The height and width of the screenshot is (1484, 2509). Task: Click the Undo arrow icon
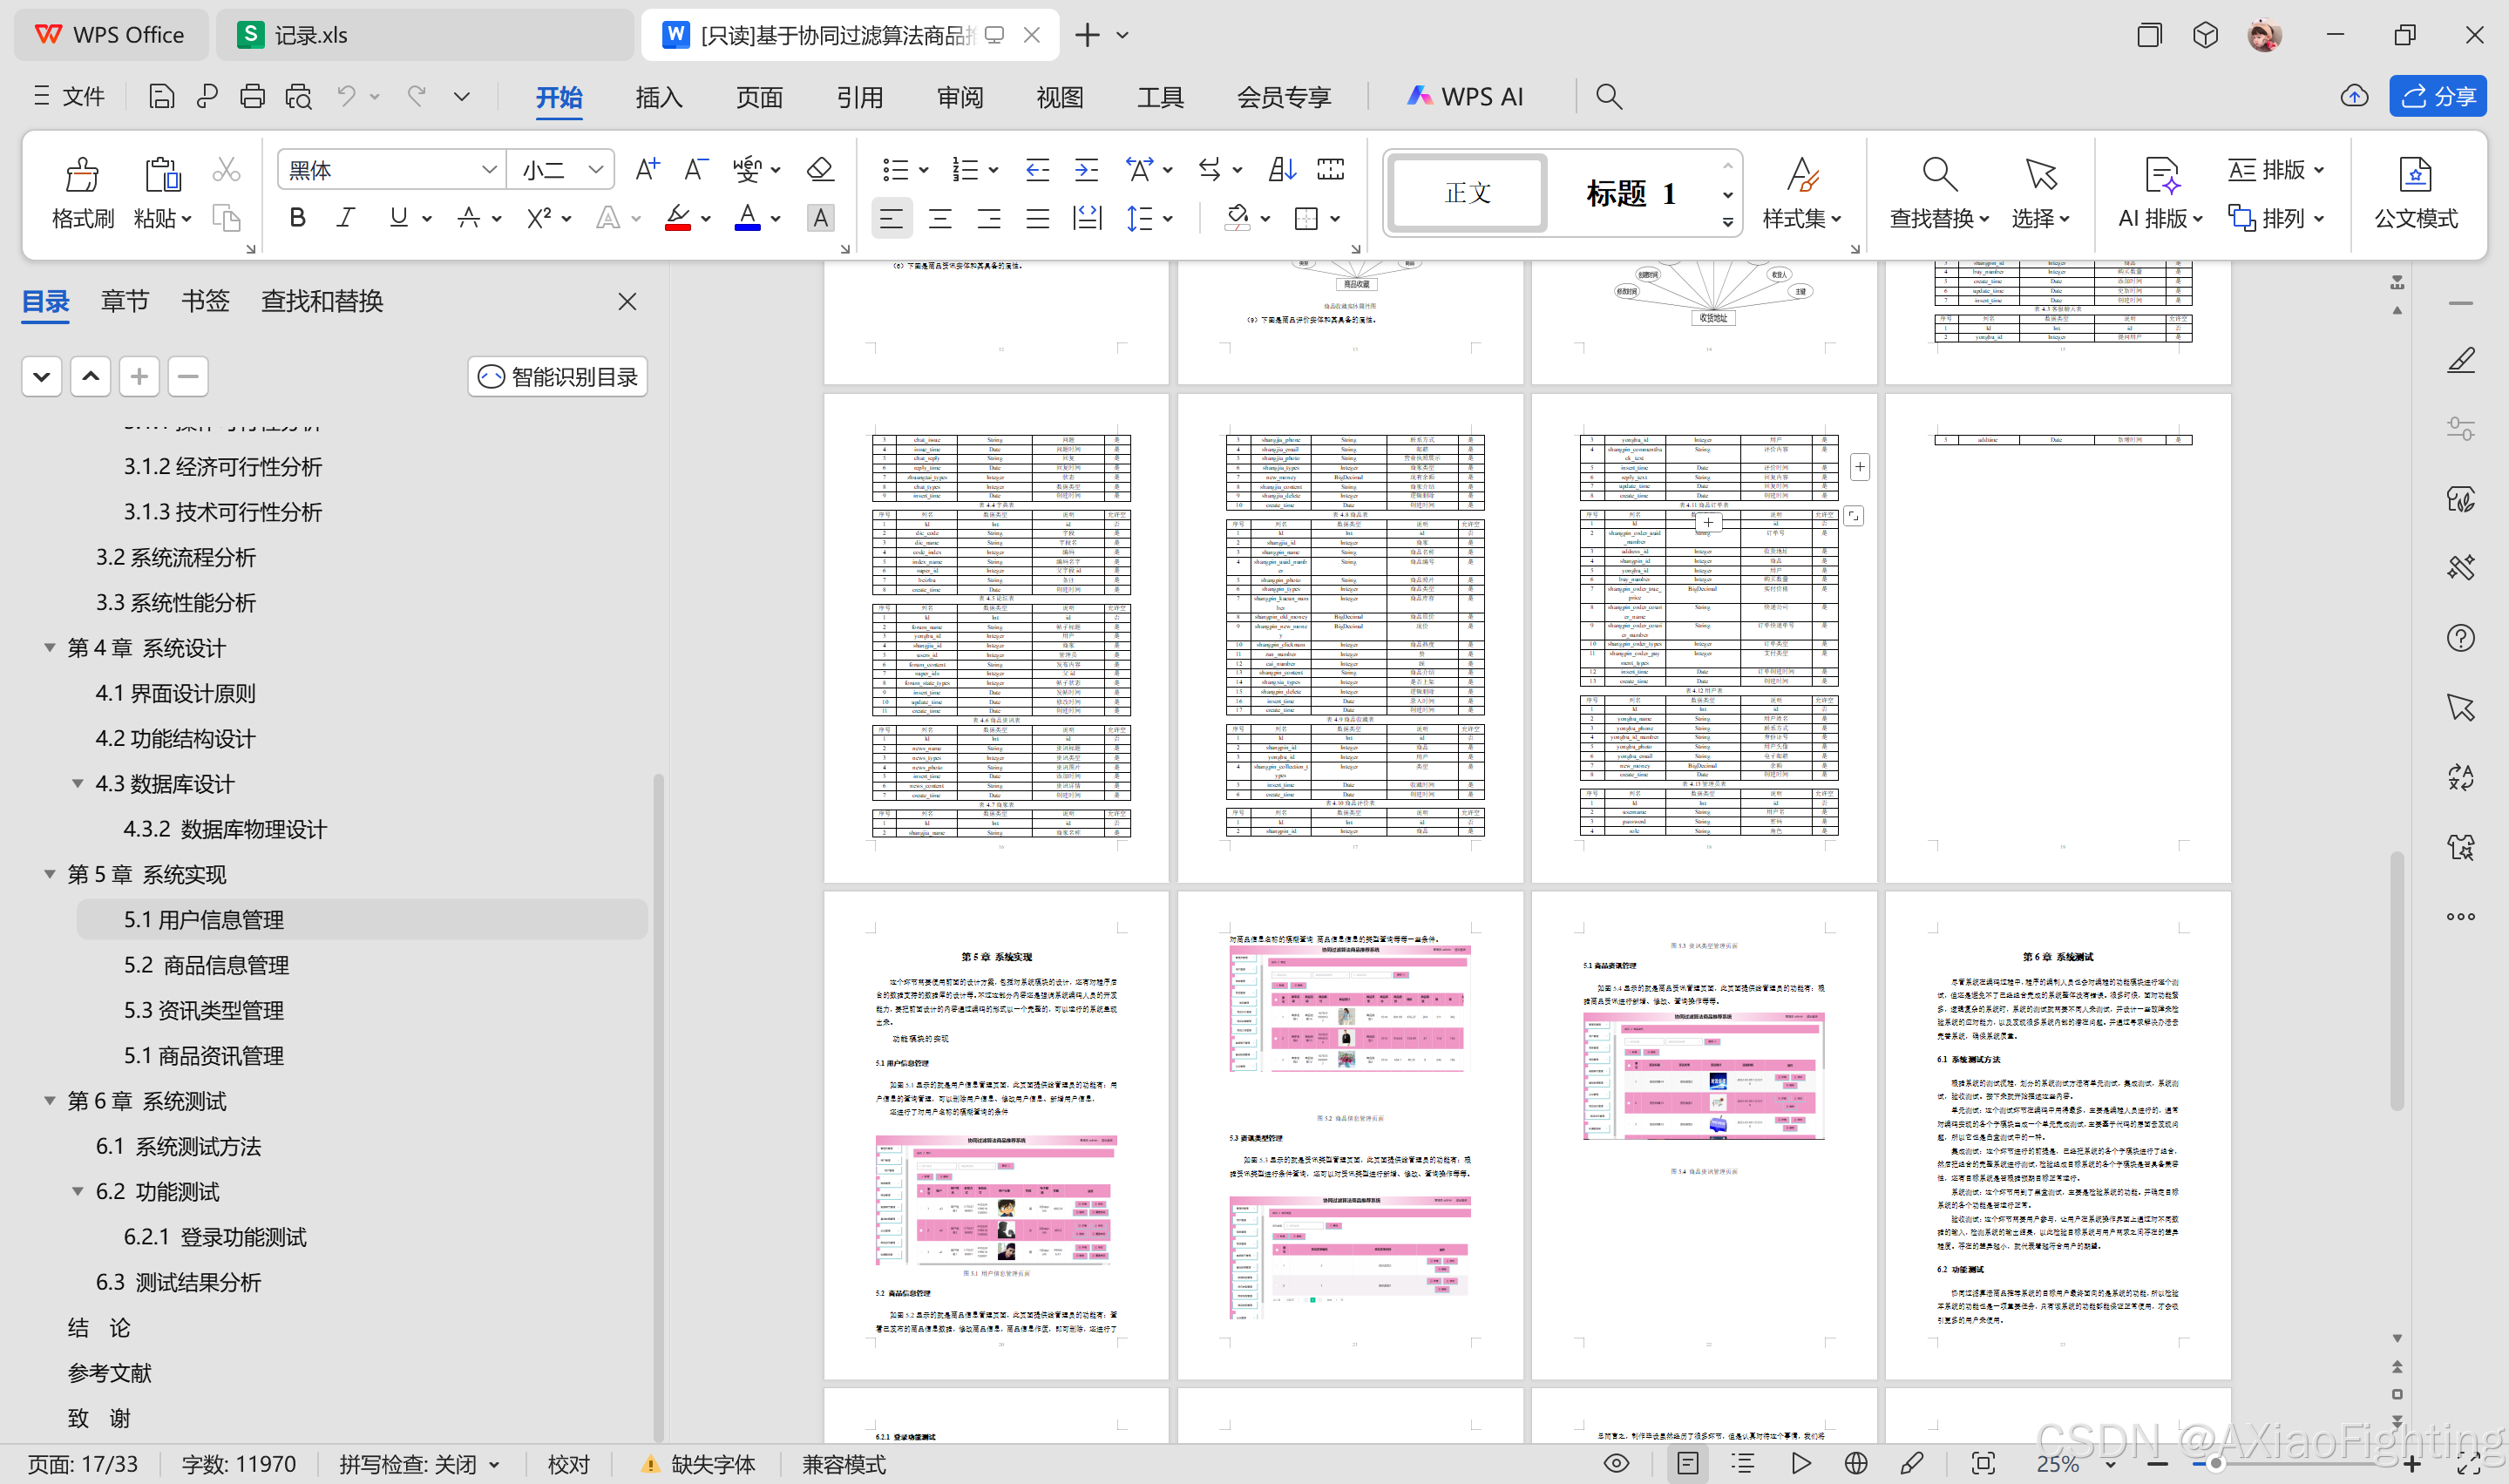pyautogui.click(x=346, y=96)
